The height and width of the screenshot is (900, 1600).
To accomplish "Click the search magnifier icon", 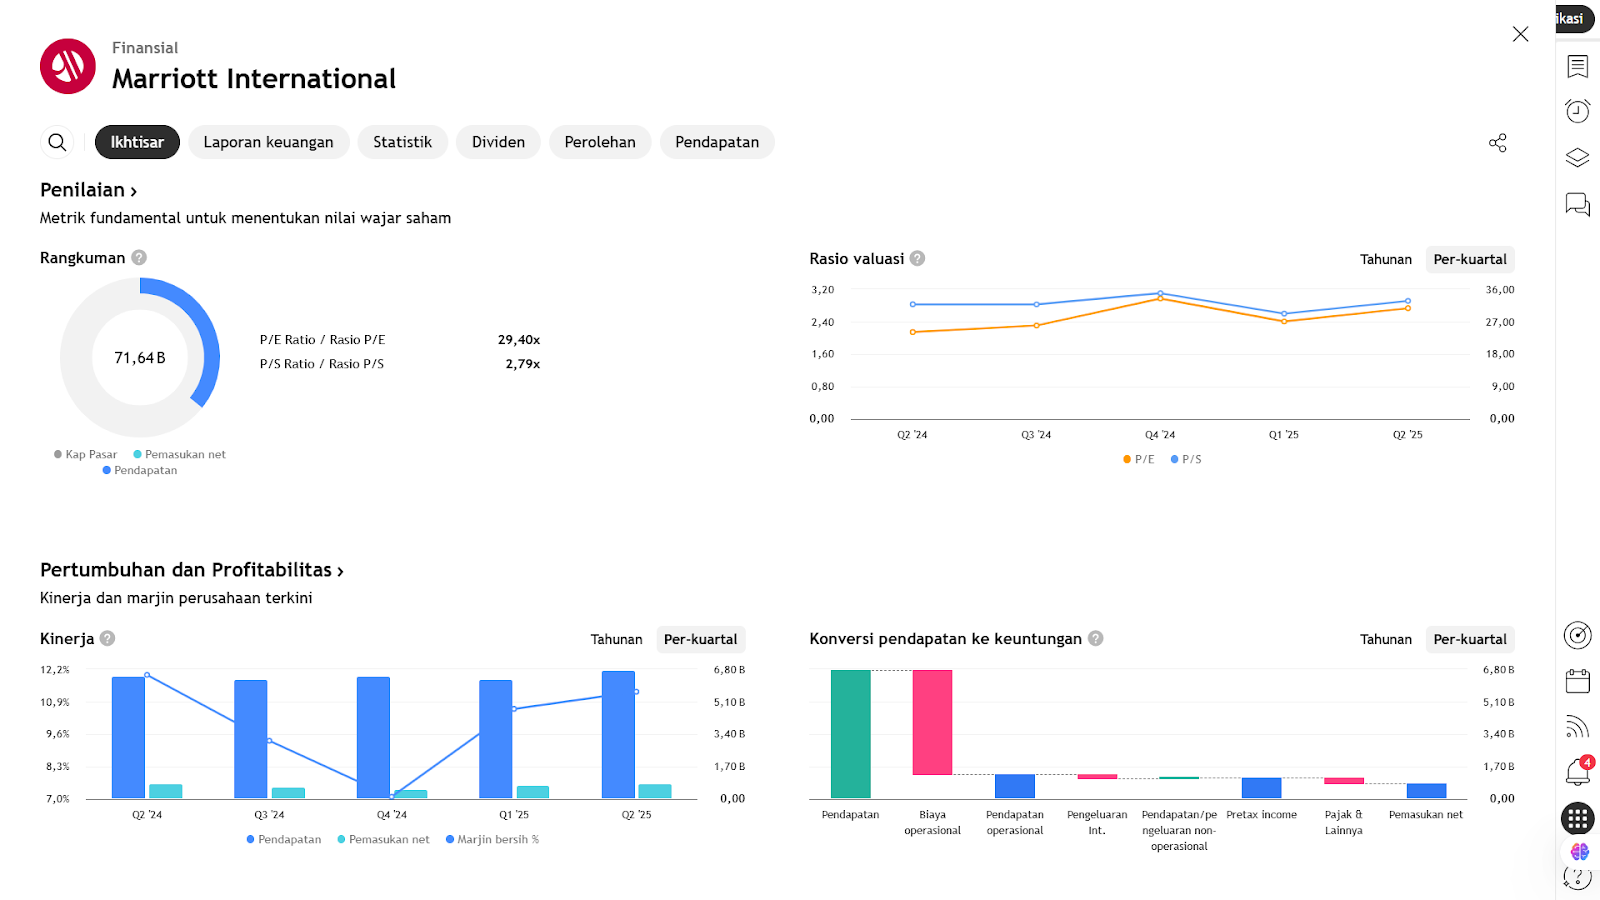I will 58,142.
